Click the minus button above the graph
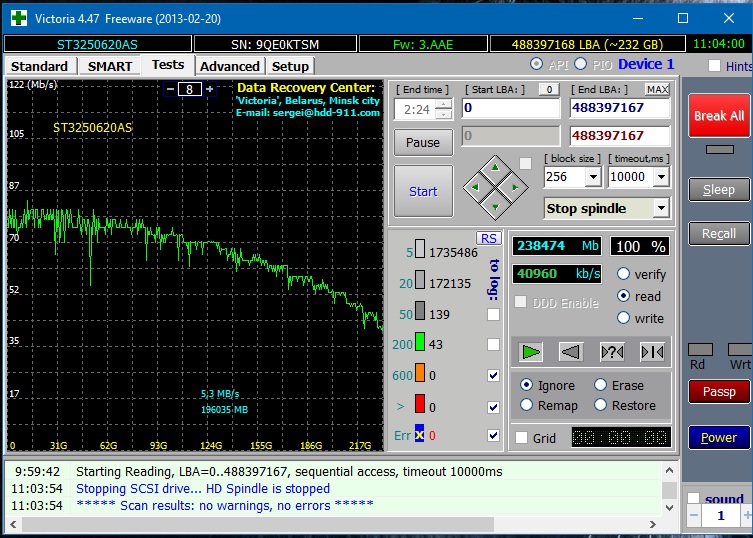 [171, 89]
